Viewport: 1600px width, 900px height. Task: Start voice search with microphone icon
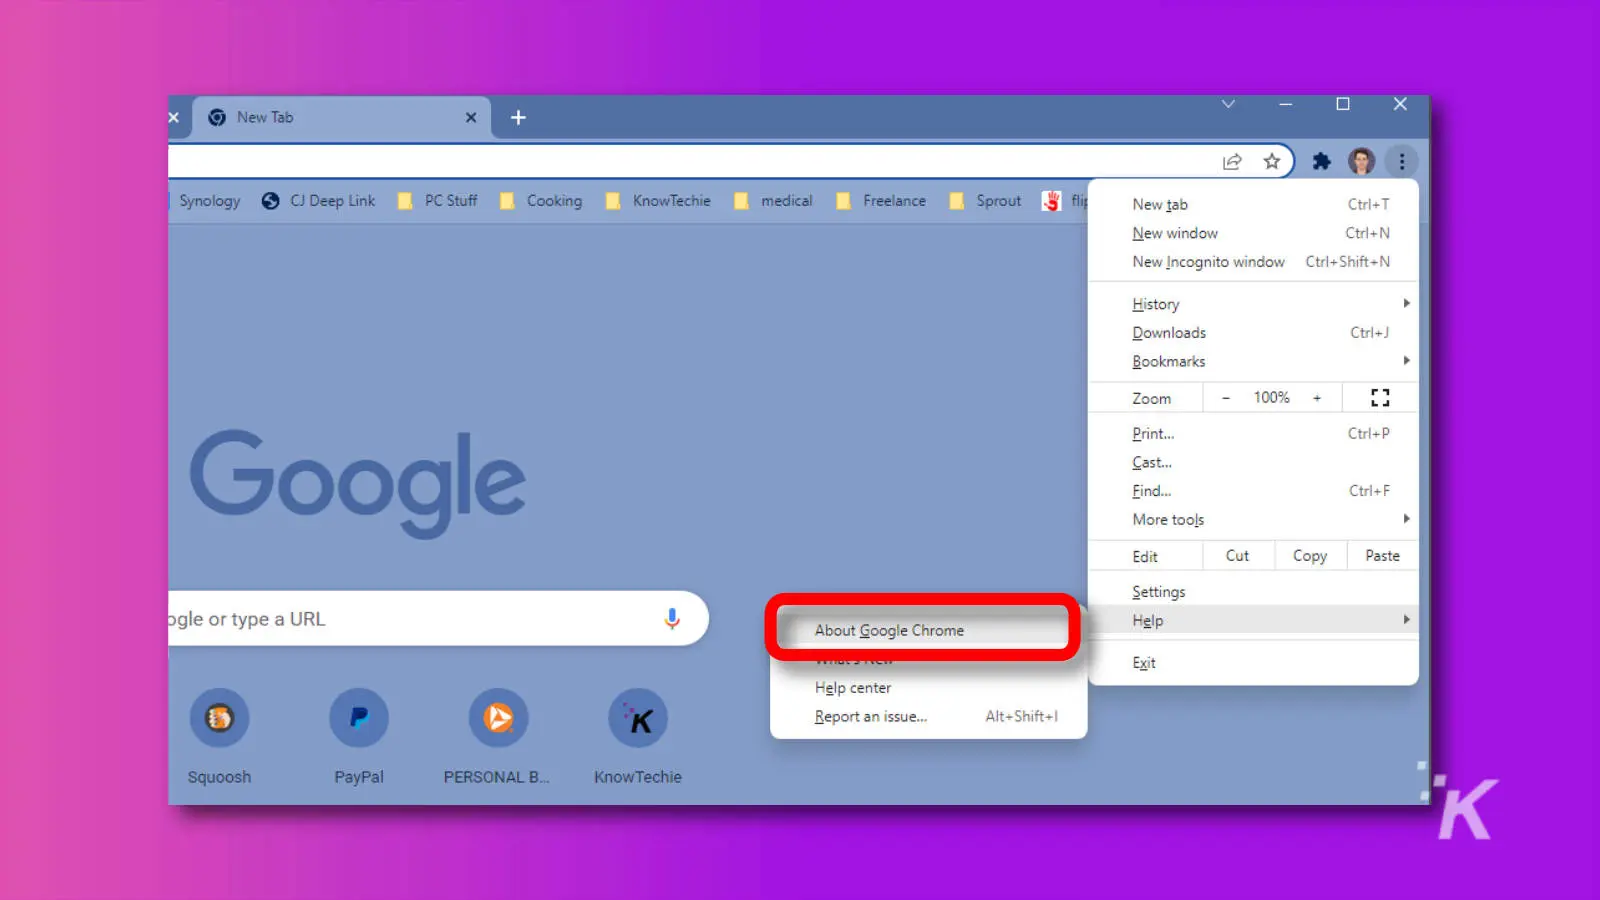point(672,619)
